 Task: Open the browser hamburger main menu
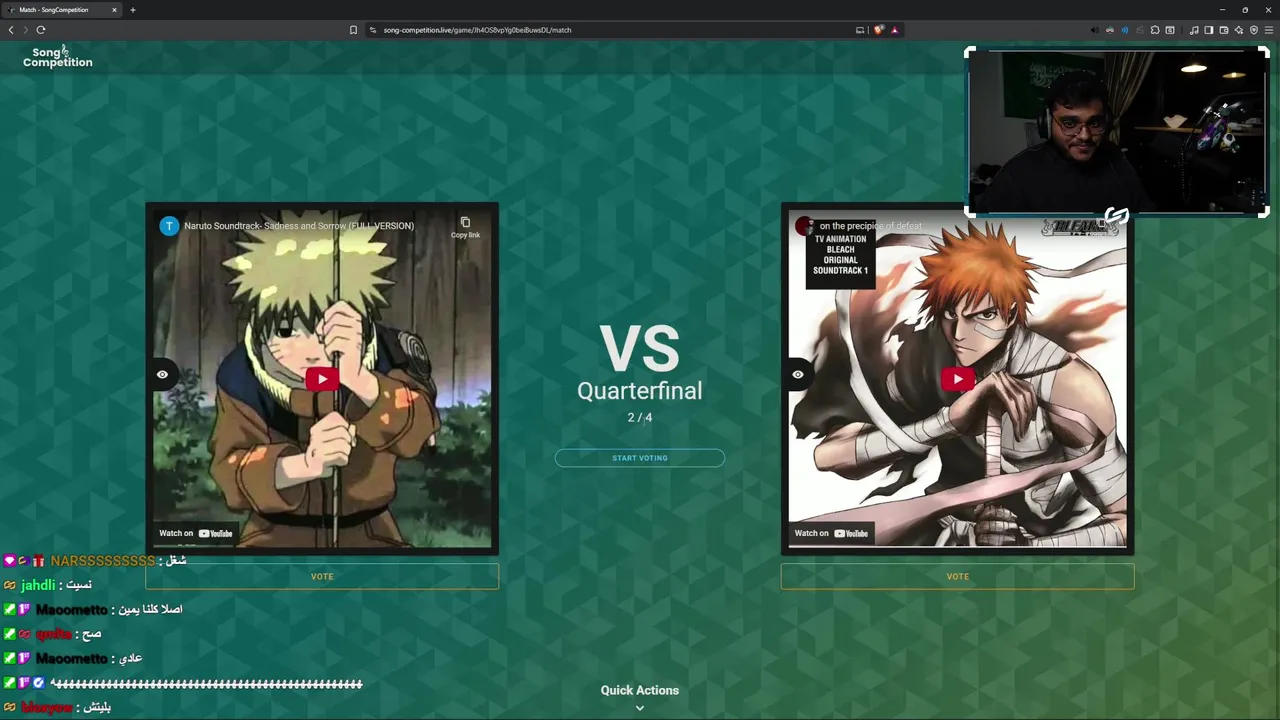coord(1269,30)
